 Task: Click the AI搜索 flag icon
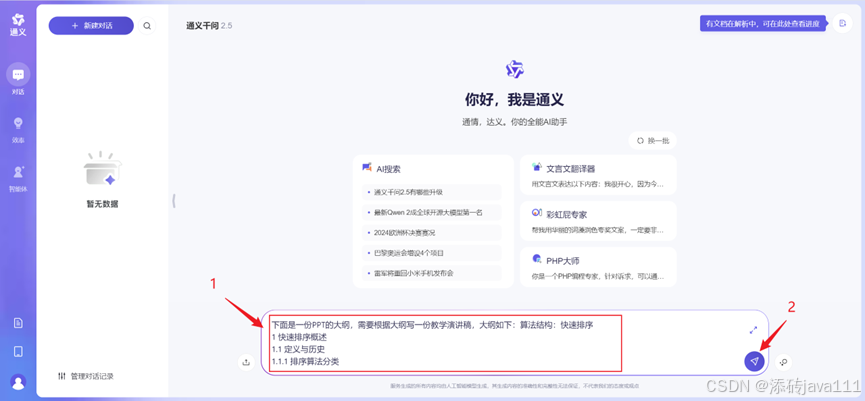(367, 168)
